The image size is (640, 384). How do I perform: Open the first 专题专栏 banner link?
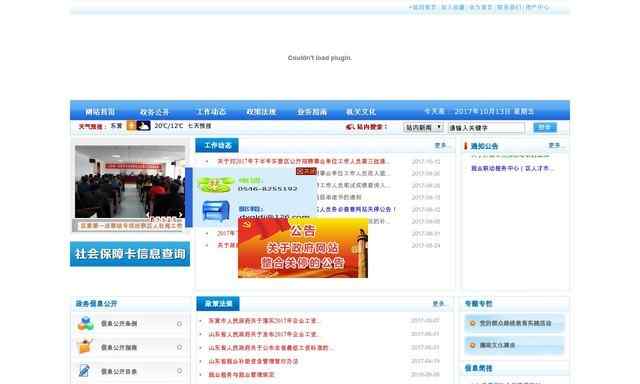[x=514, y=323]
